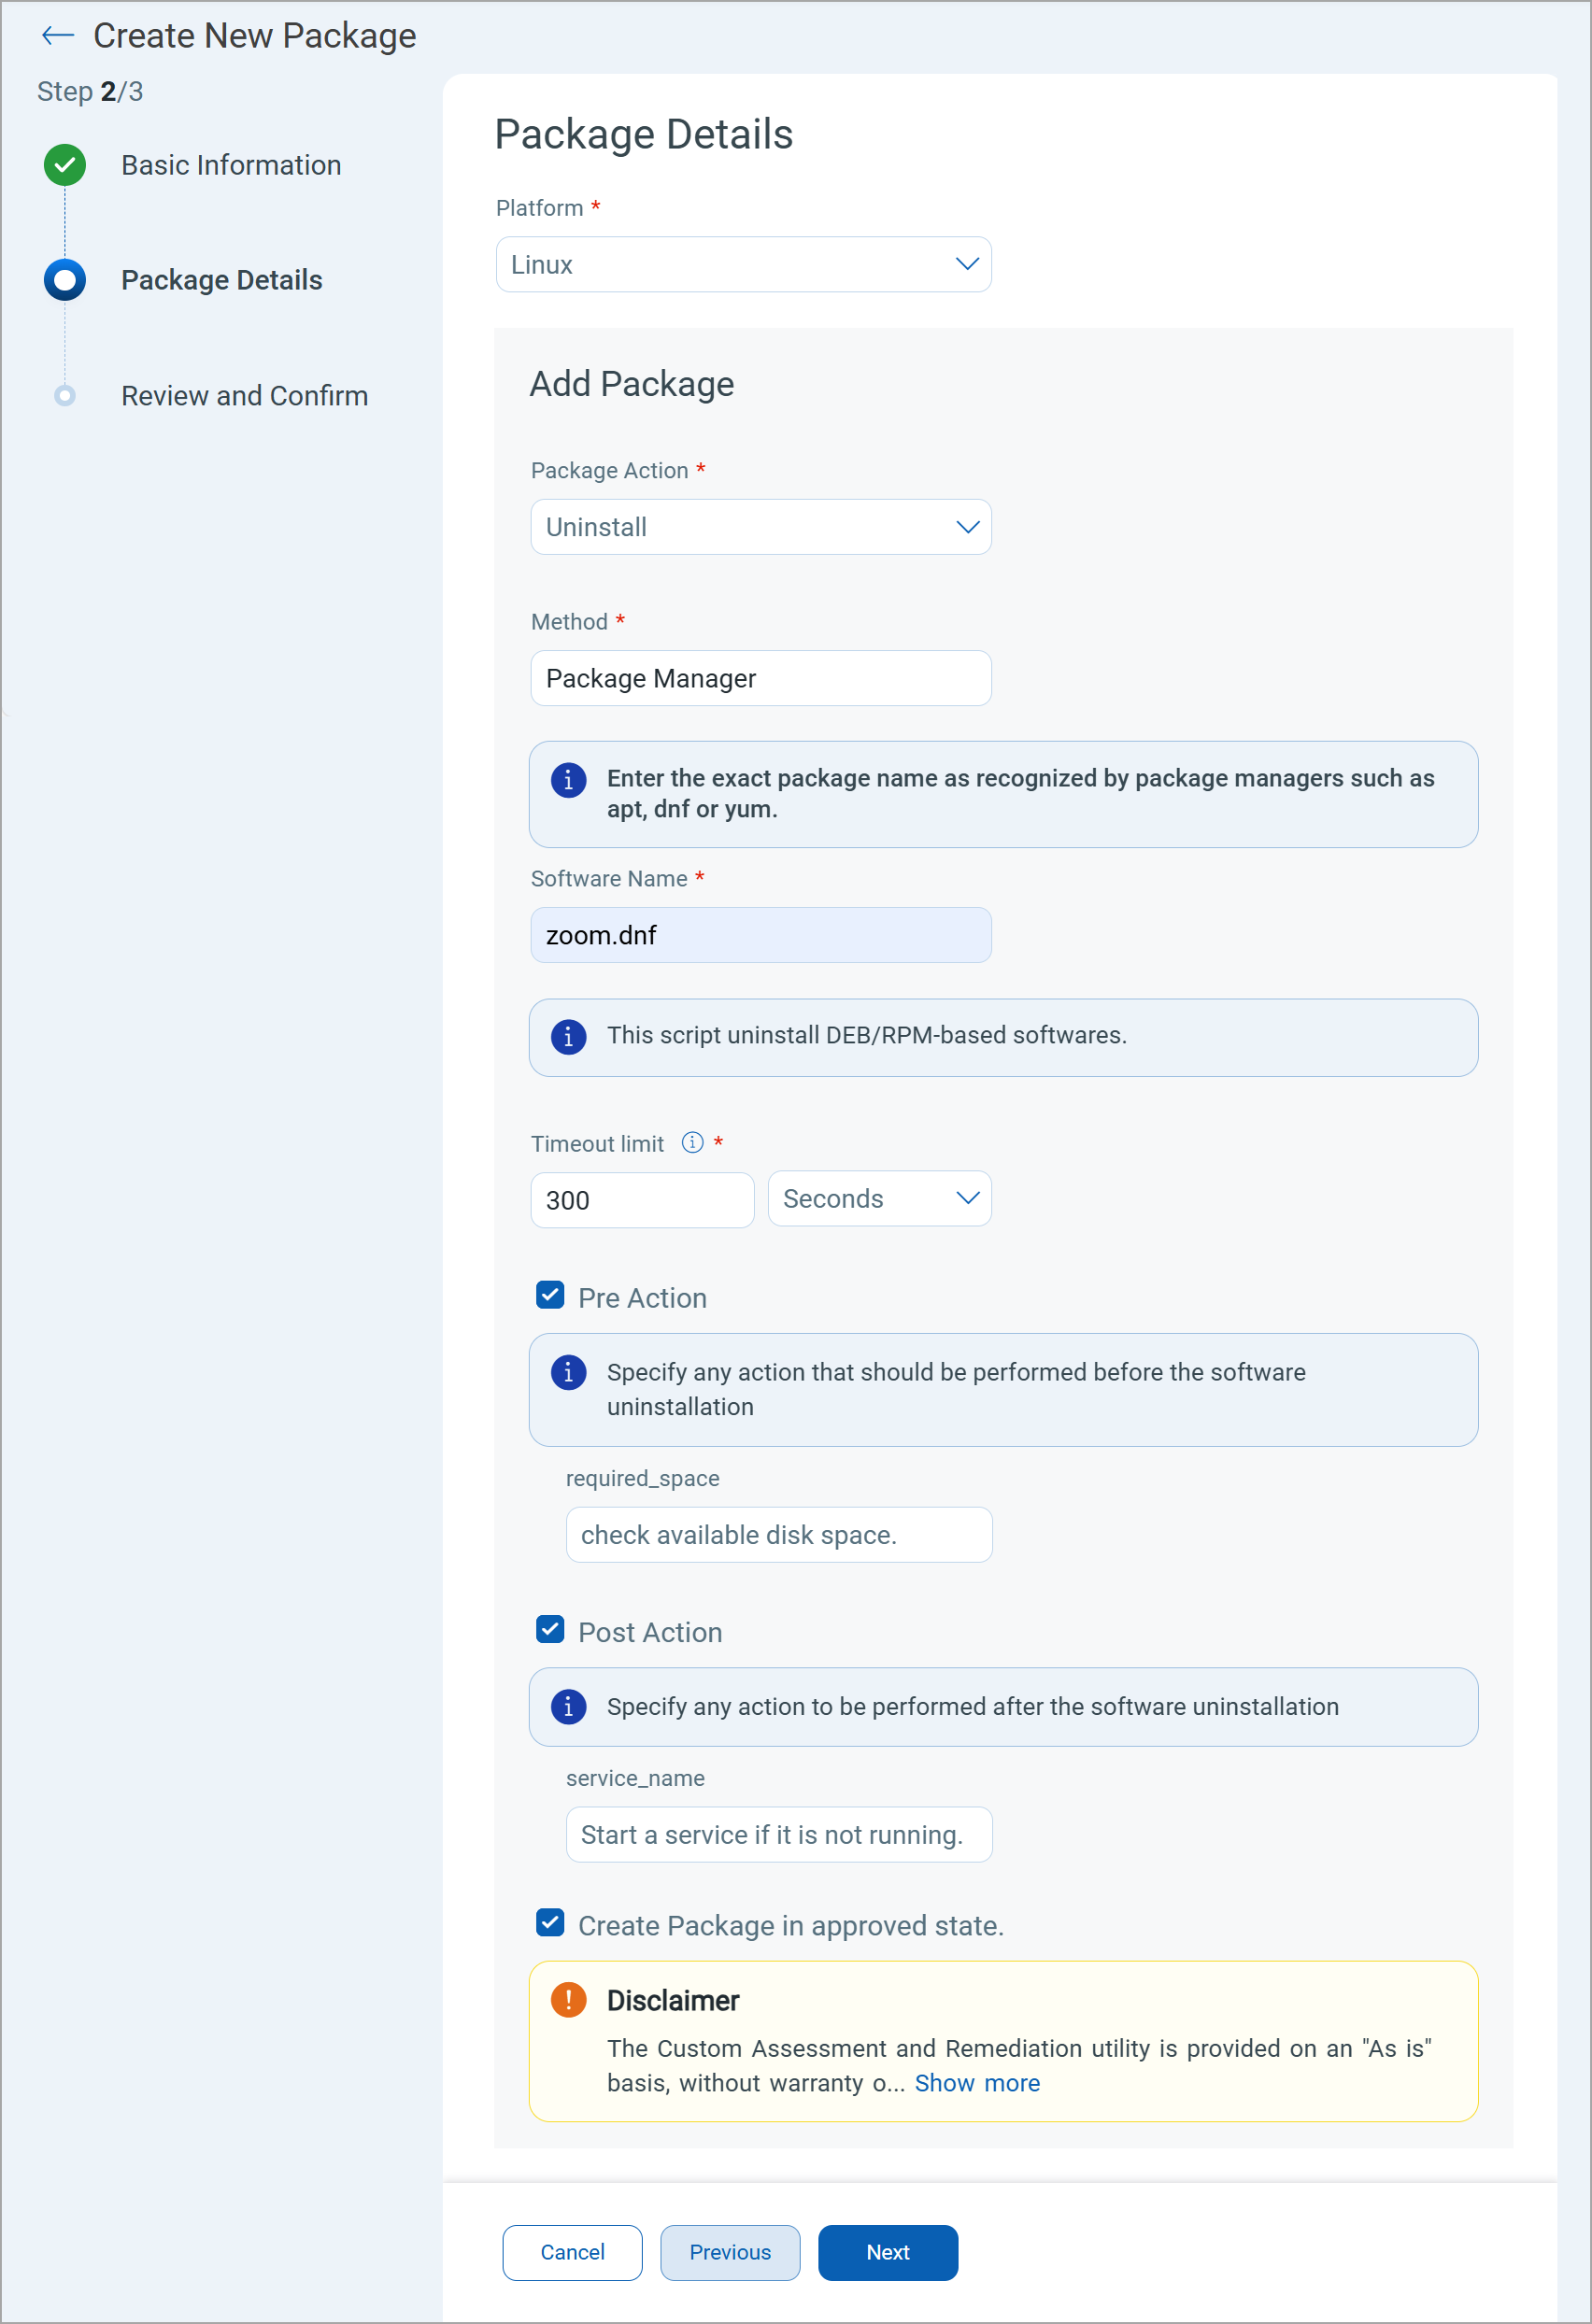Click the Review and Confirm step dot

click(x=65, y=396)
